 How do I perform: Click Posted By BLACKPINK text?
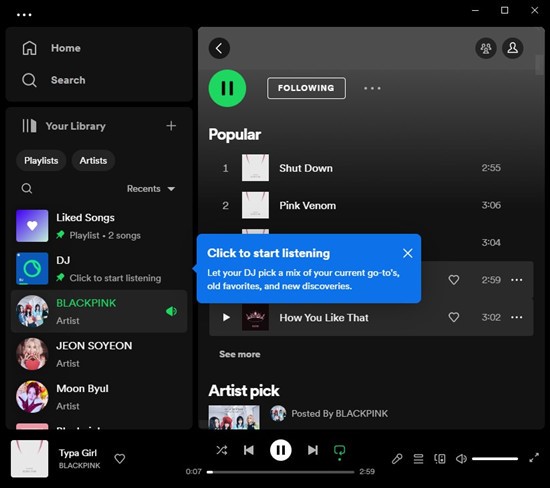[x=340, y=414]
